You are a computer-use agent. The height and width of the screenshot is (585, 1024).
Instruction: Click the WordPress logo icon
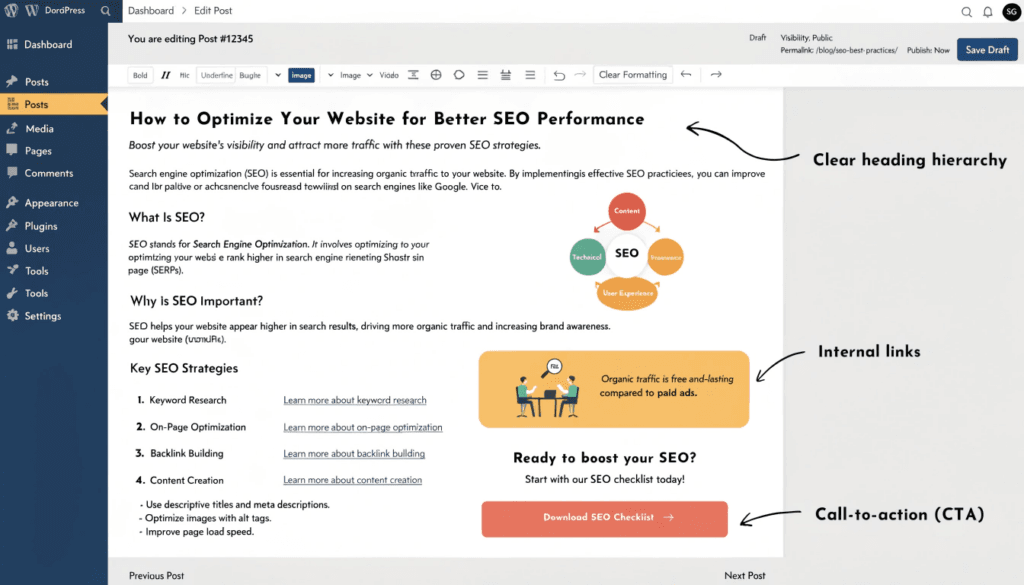pos(11,10)
